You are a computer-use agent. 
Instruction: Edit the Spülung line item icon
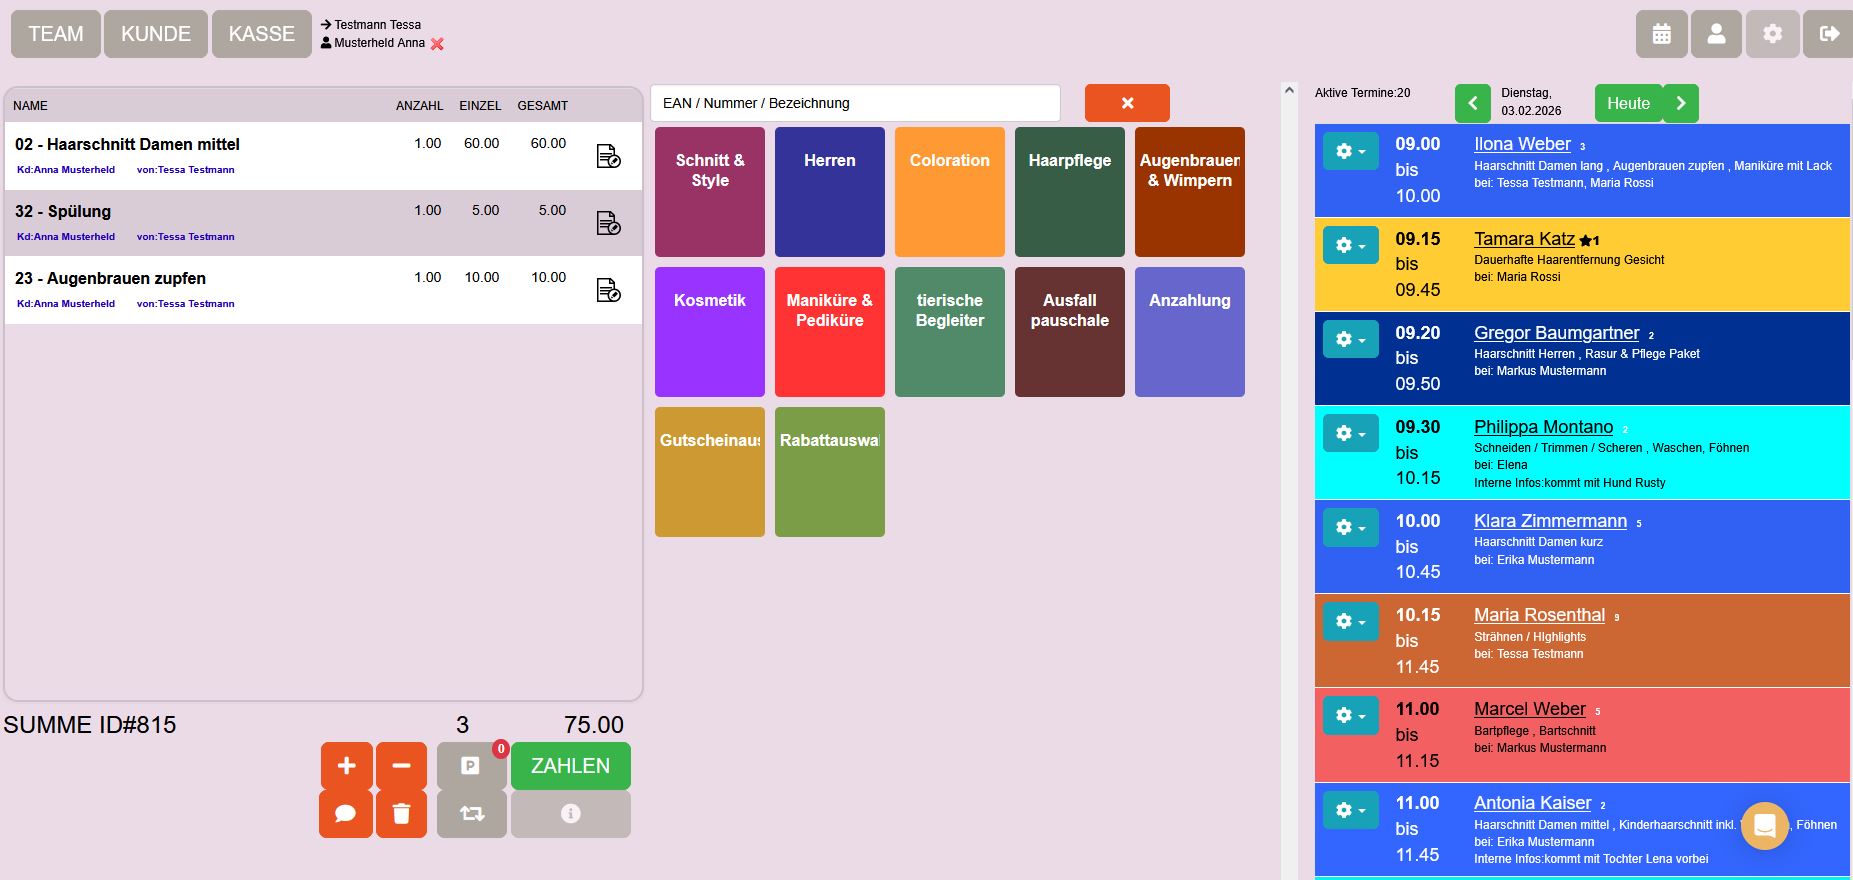[608, 223]
